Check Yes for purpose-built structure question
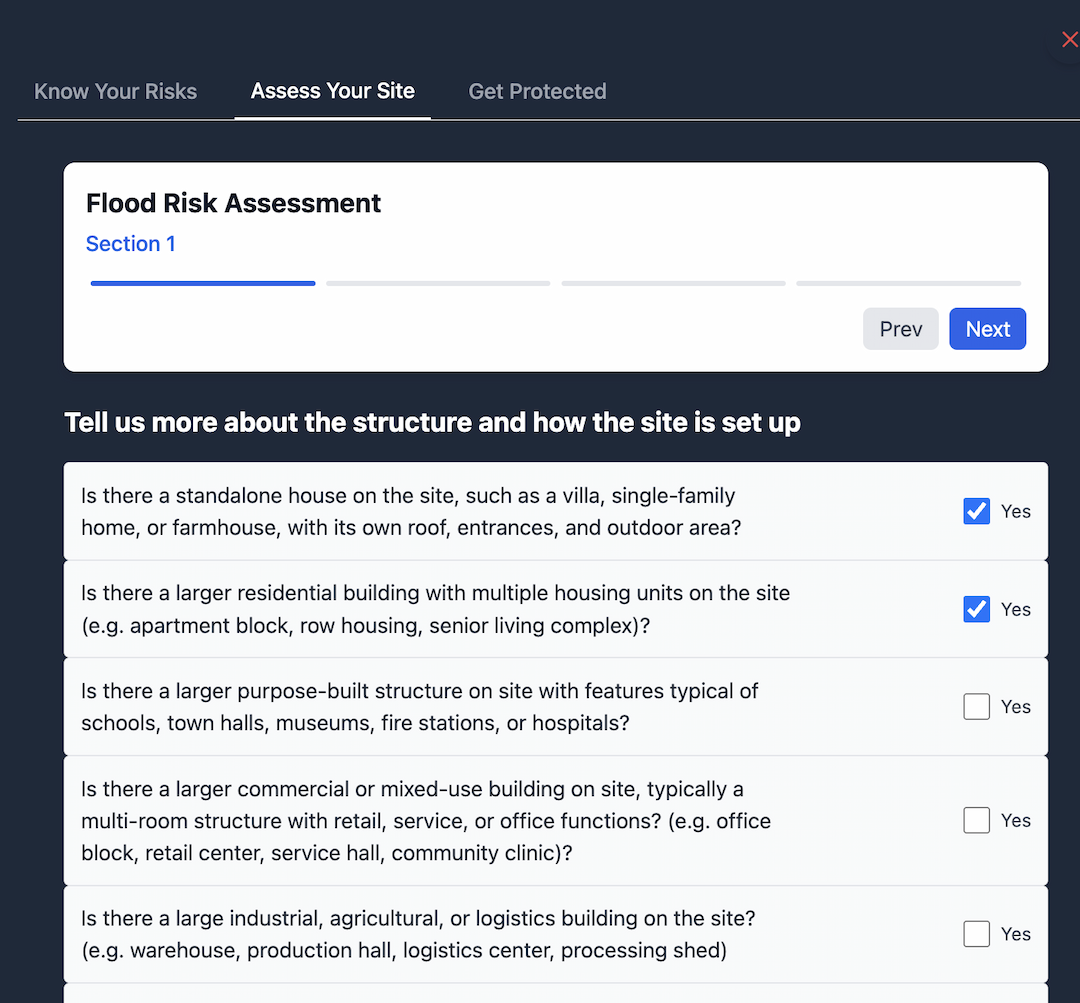 pos(976,707)
